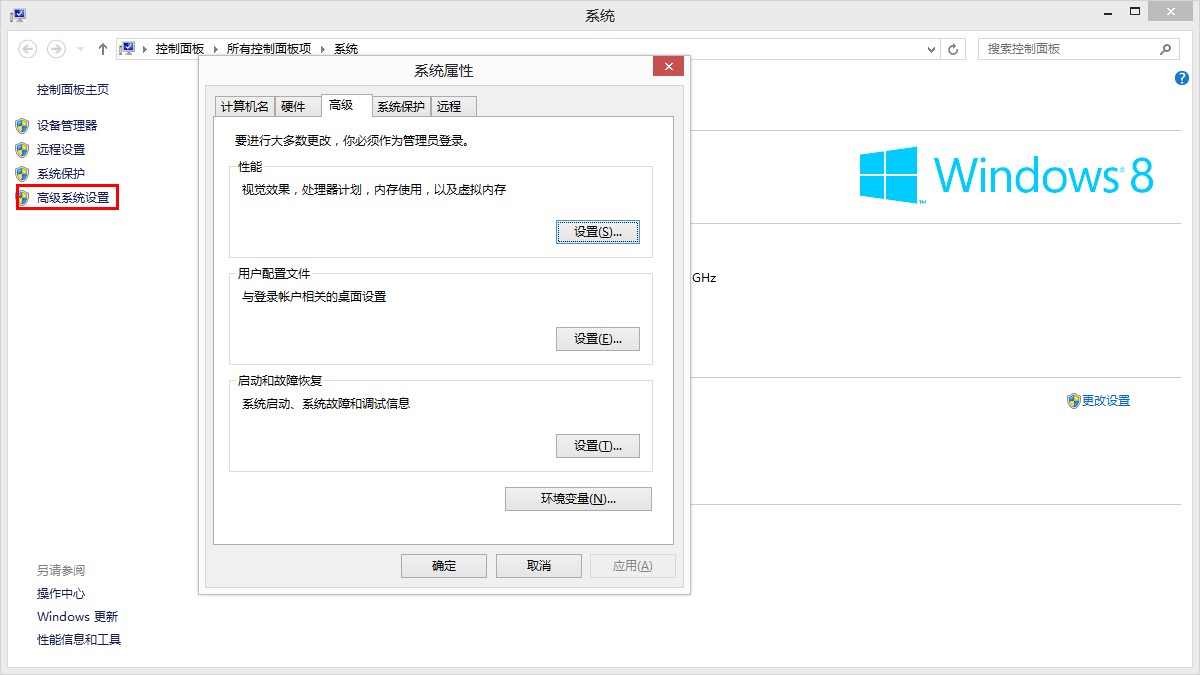Open the recent locations dropdown arrow
1200x675 pixels.
pyautogui.click(x=80, y=49)
